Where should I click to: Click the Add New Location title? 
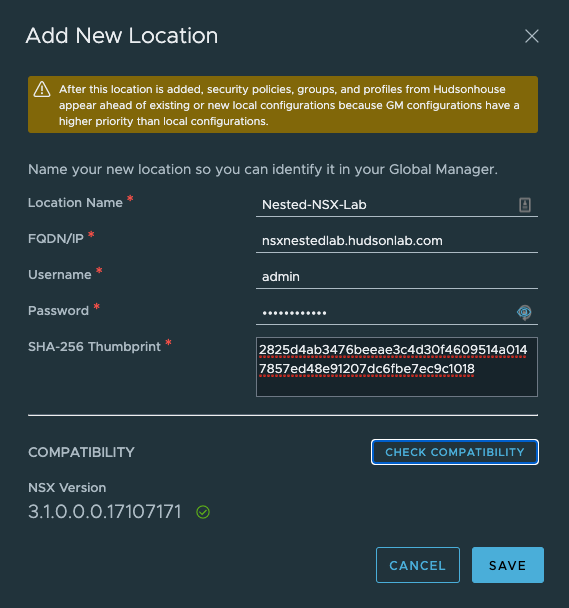pos(122,36)
